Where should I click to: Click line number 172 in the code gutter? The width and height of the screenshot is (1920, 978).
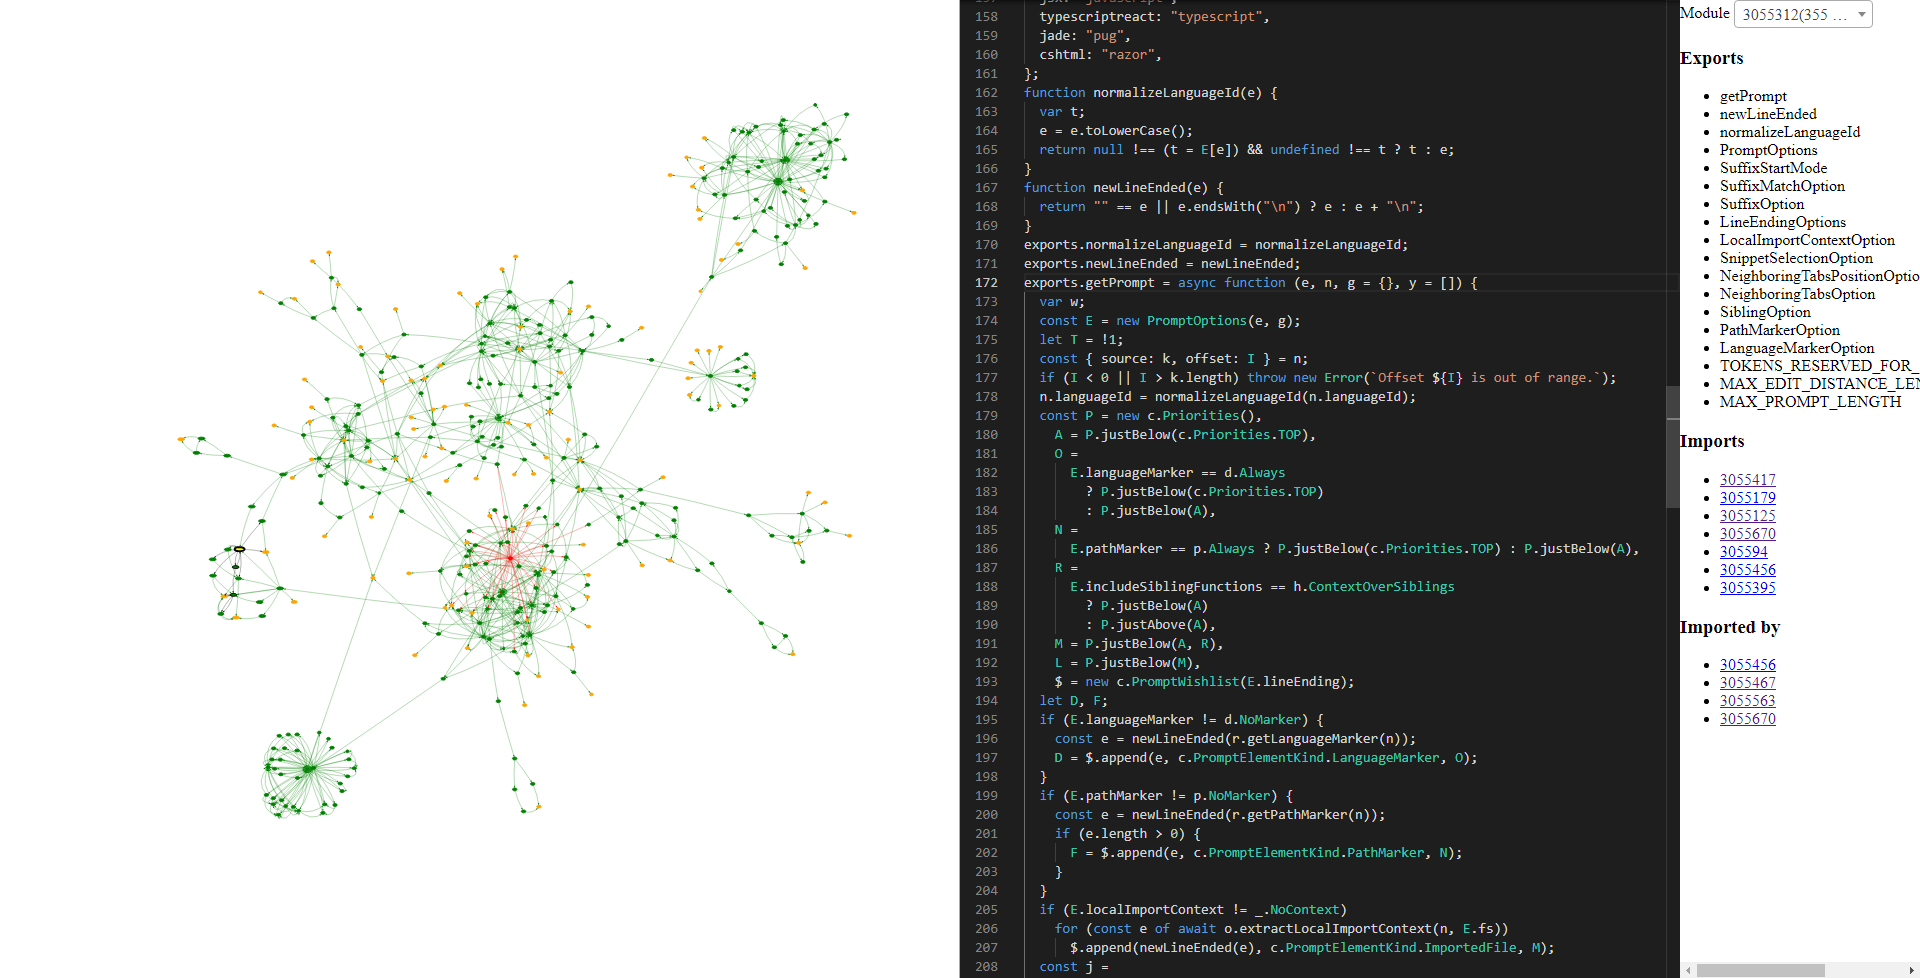986,283
